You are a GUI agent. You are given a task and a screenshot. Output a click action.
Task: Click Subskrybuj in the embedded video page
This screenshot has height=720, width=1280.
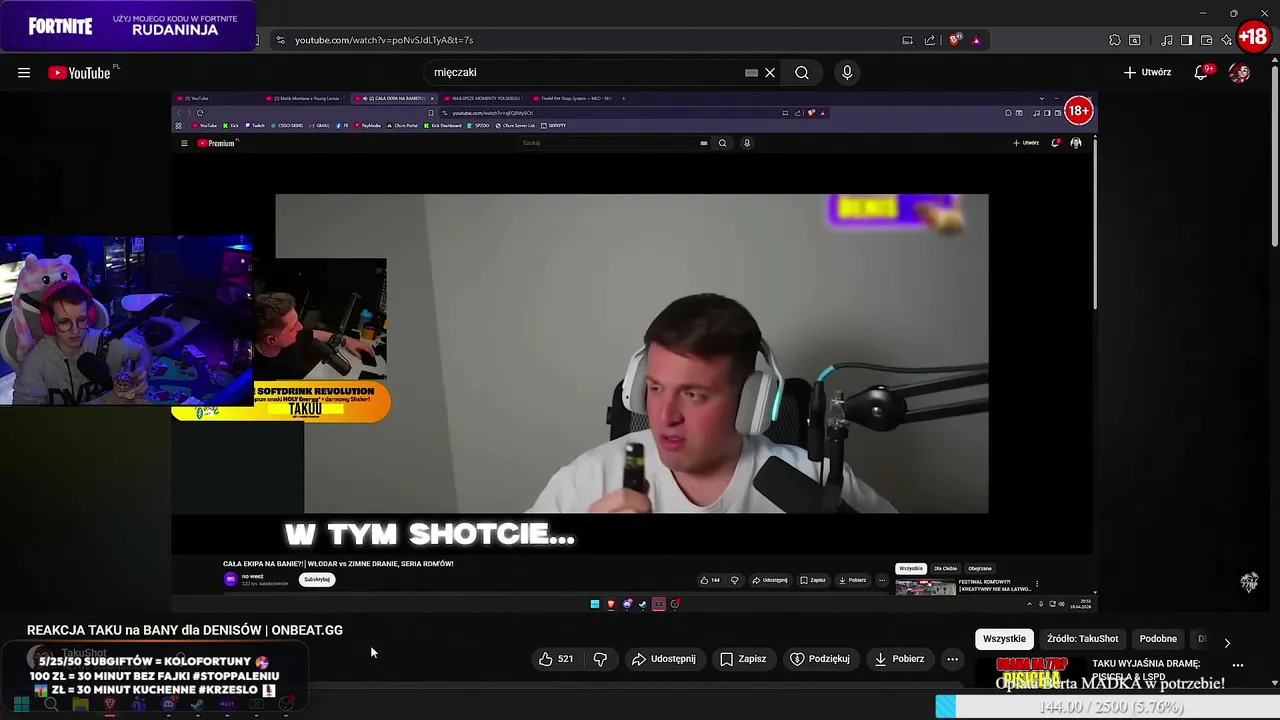click(x=317, y=579)
